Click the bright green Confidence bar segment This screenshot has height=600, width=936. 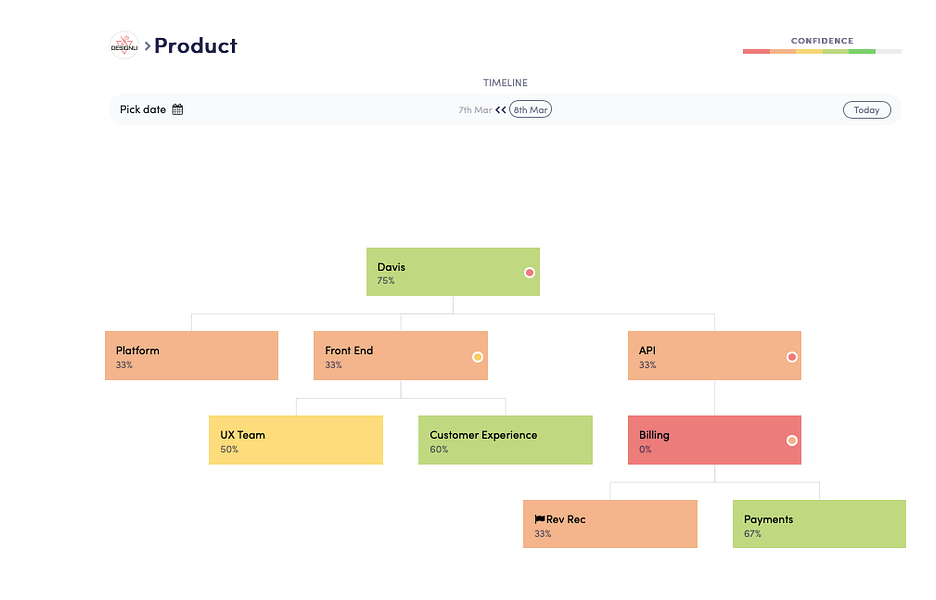tap(862, 52)
